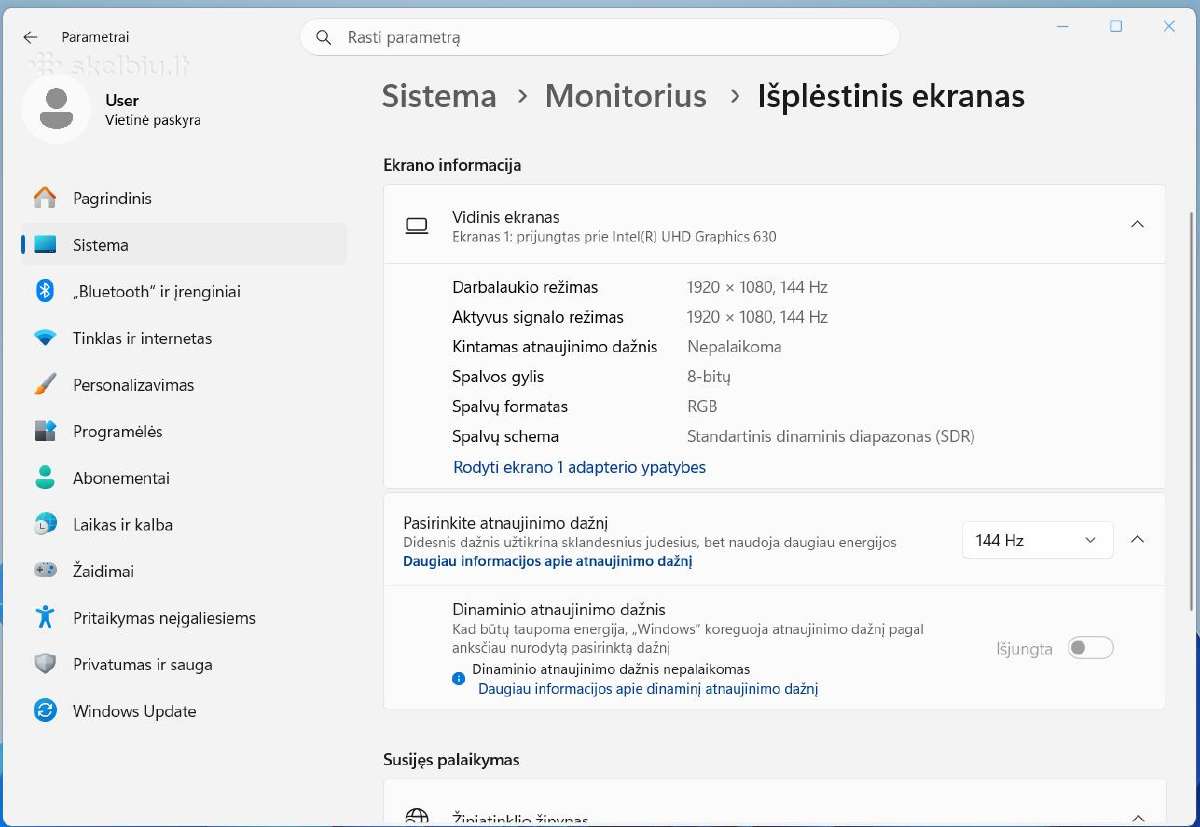Open the User account avatar

point(56,109)
